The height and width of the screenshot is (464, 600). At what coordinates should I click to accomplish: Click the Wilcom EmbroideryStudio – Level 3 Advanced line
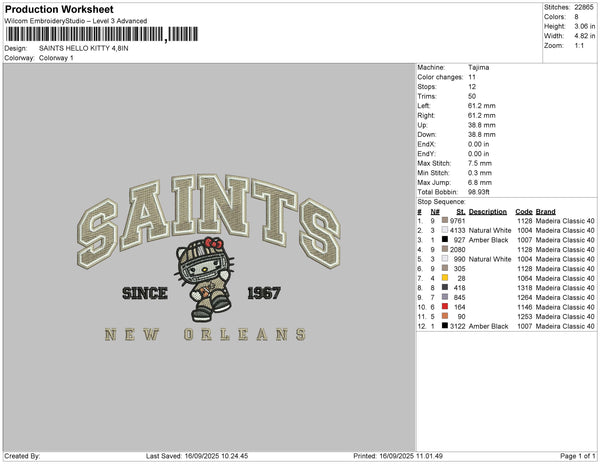pos(76,21)
